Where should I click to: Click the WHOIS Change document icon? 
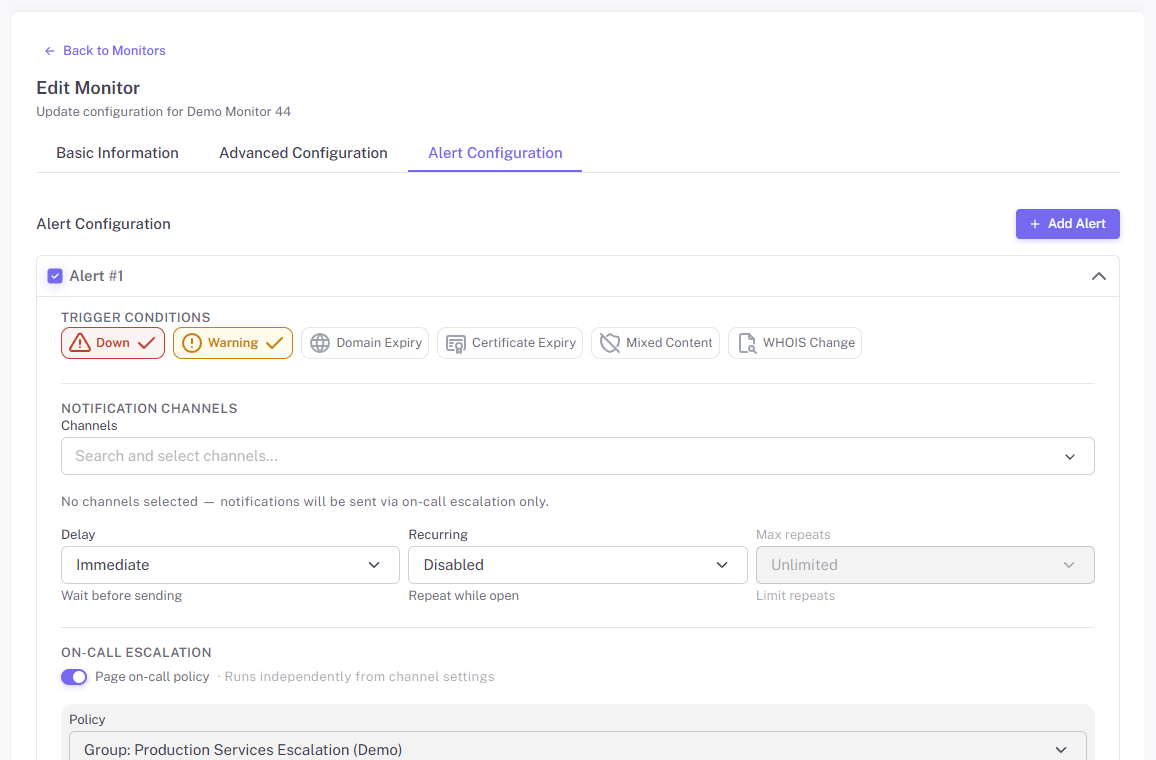coord(746,343)
